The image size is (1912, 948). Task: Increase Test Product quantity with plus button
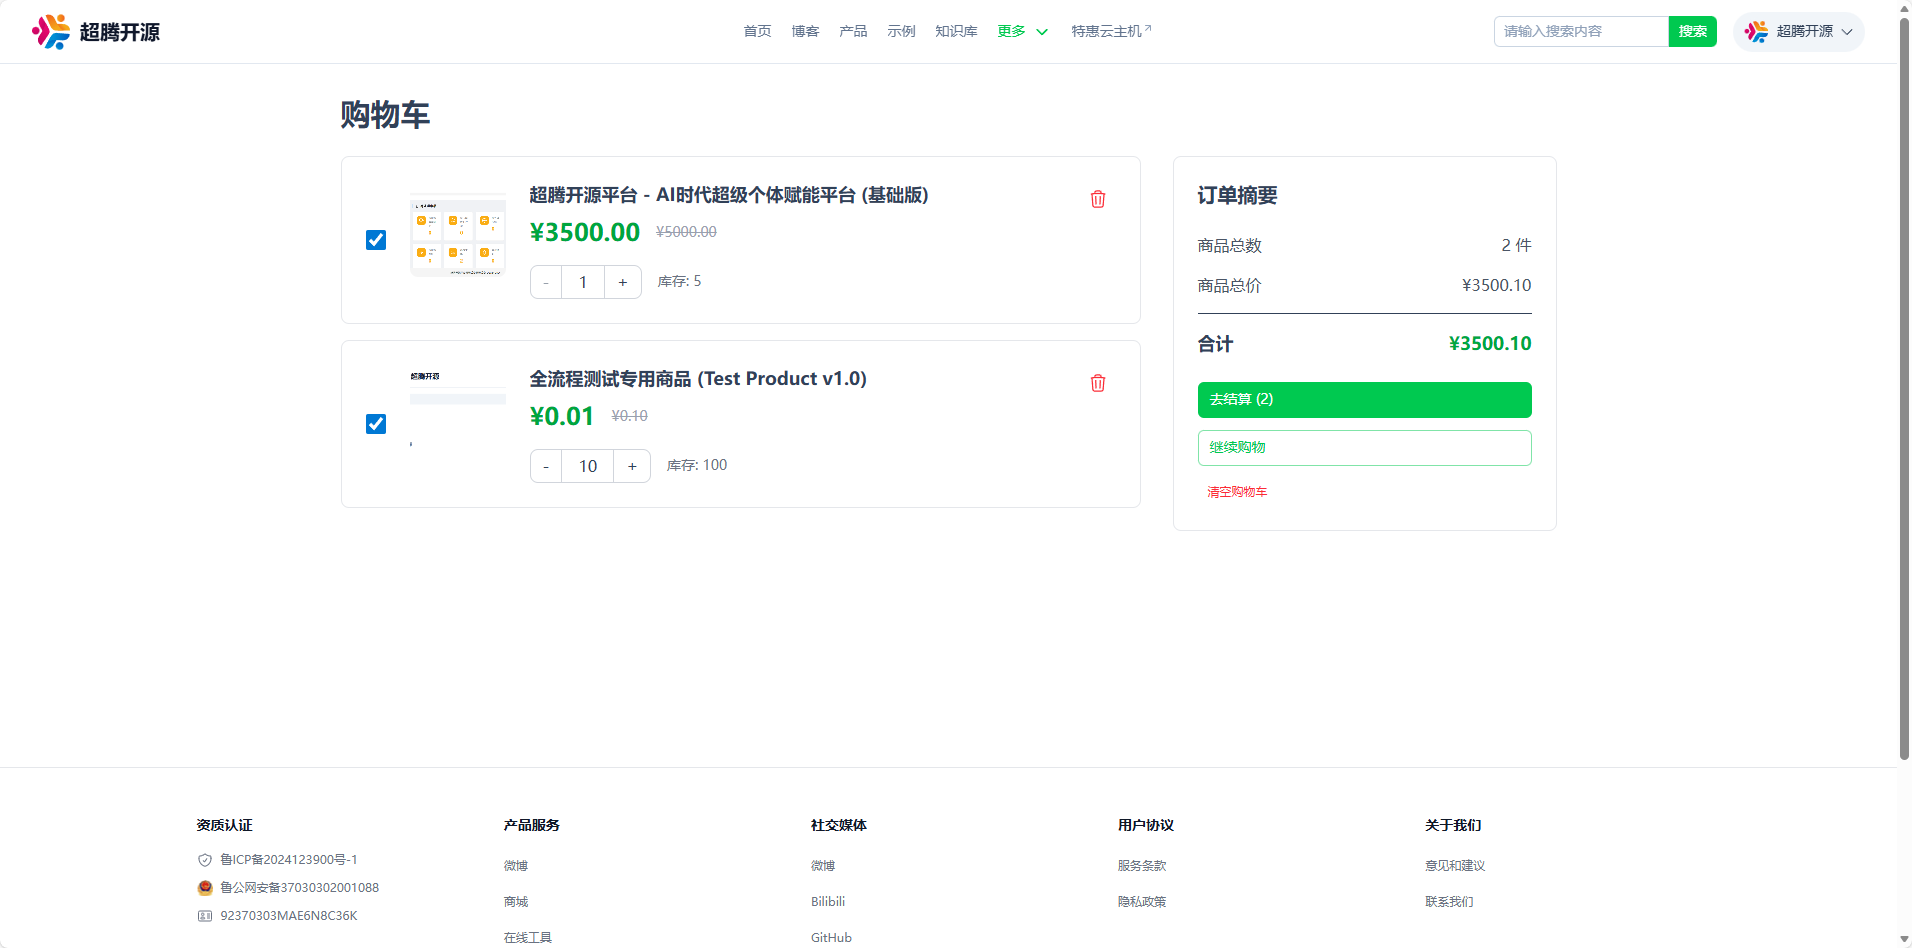click(631, 466)
